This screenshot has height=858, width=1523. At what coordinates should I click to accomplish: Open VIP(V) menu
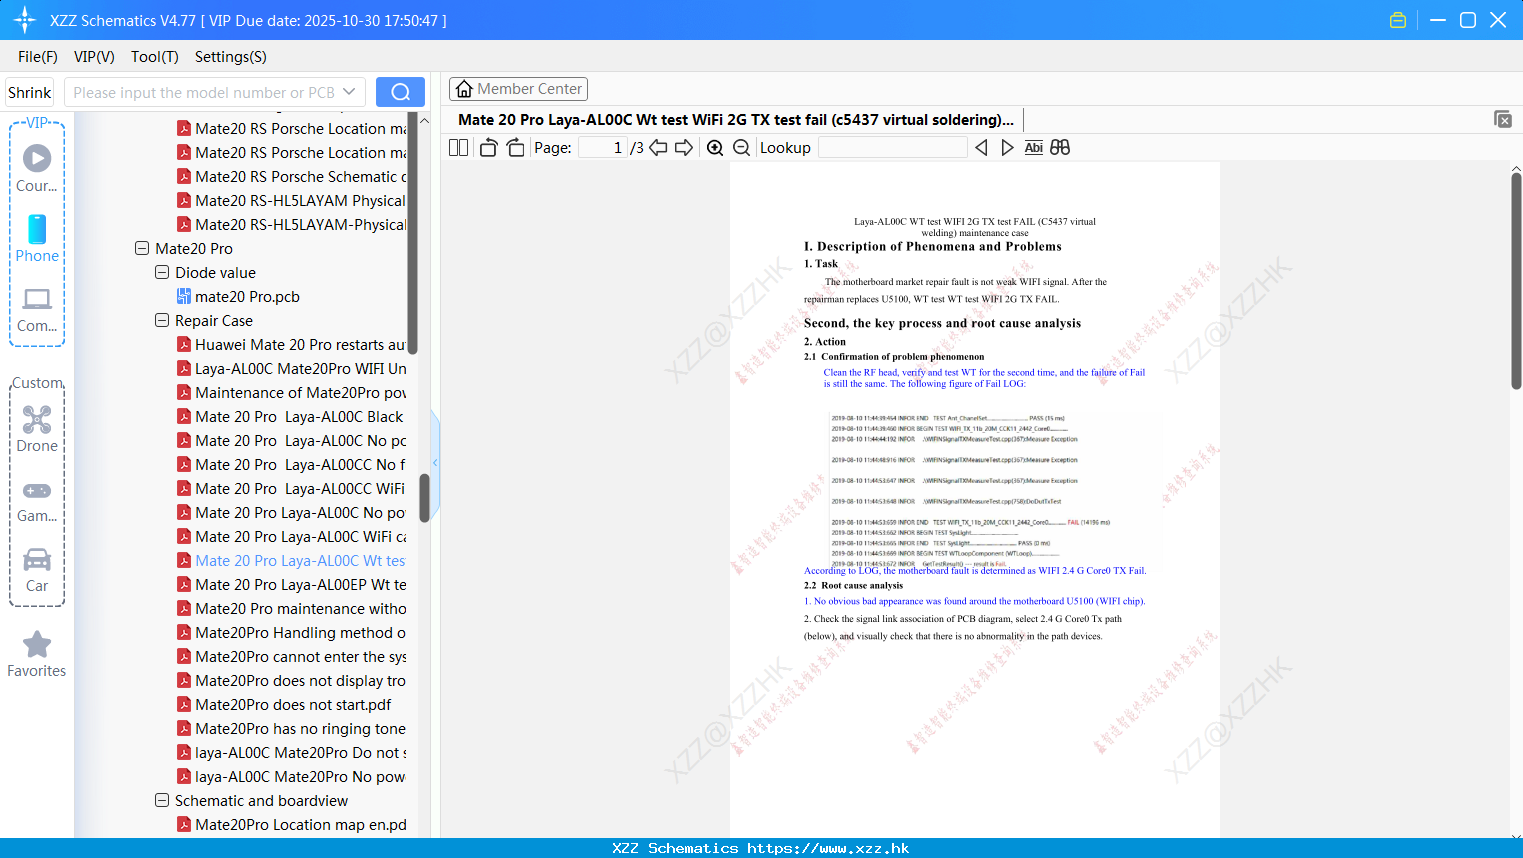point(94,57)
